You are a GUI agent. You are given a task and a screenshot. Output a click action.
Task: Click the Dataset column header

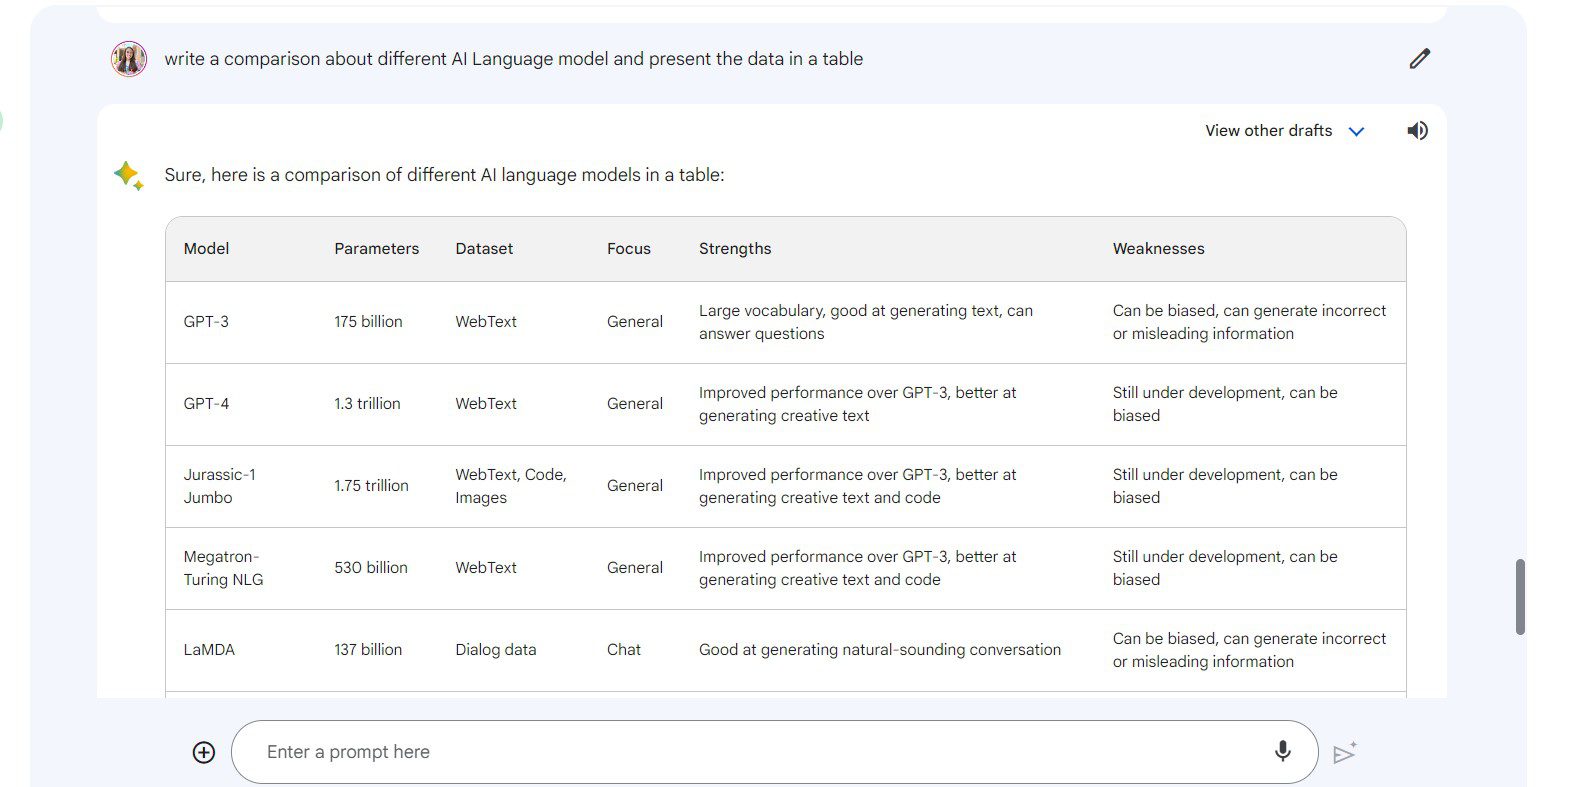coord(484,249)
